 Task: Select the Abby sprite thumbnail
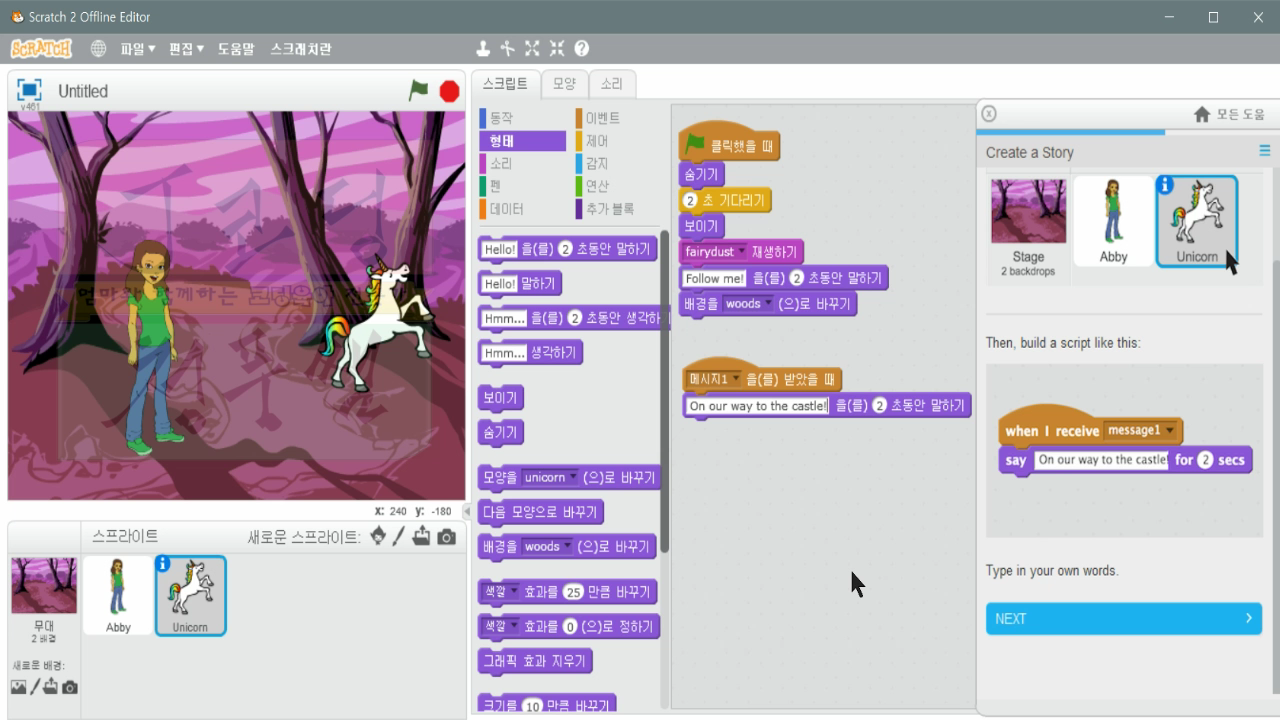click(x=118, y=592)
